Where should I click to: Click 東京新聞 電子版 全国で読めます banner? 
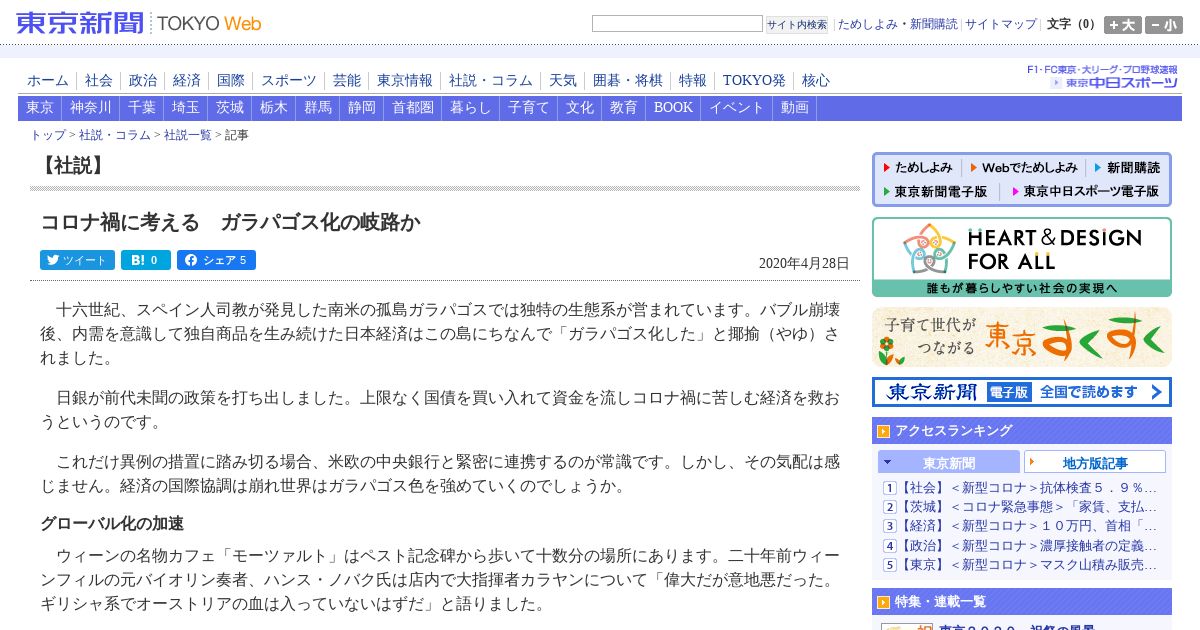click(x=1022, y=392)
